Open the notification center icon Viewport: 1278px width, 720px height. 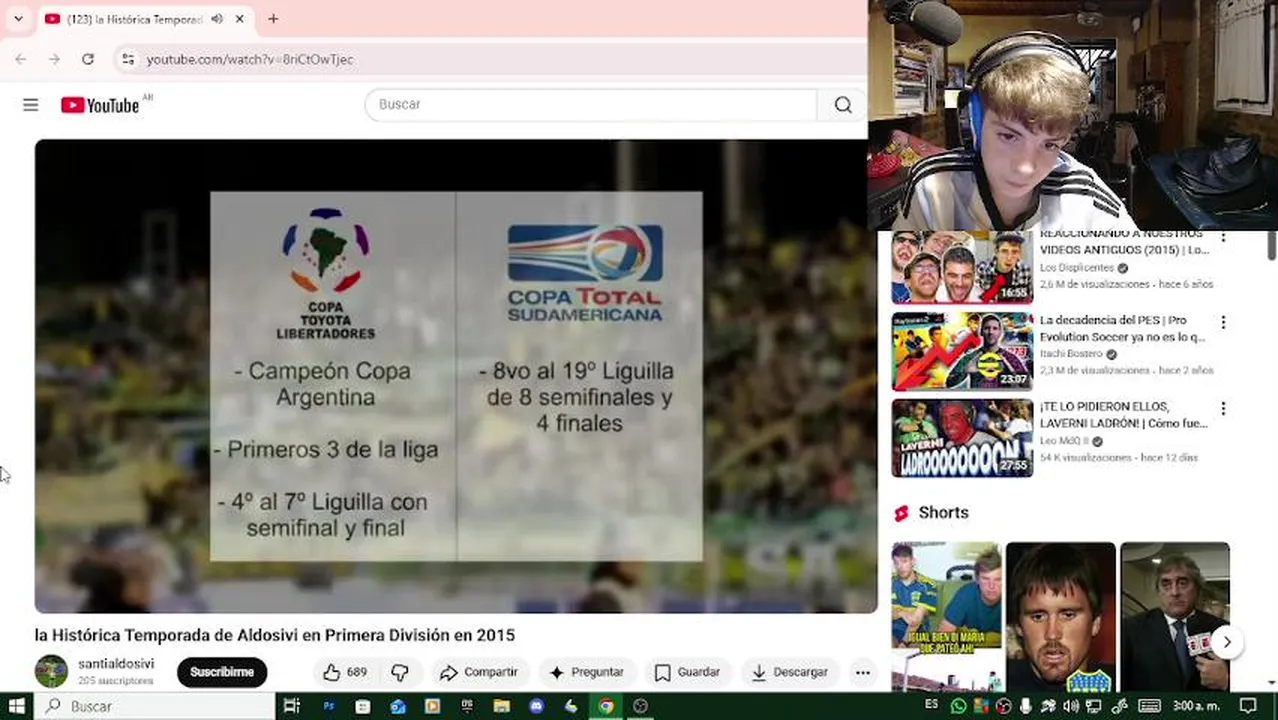click(1247, 706)
